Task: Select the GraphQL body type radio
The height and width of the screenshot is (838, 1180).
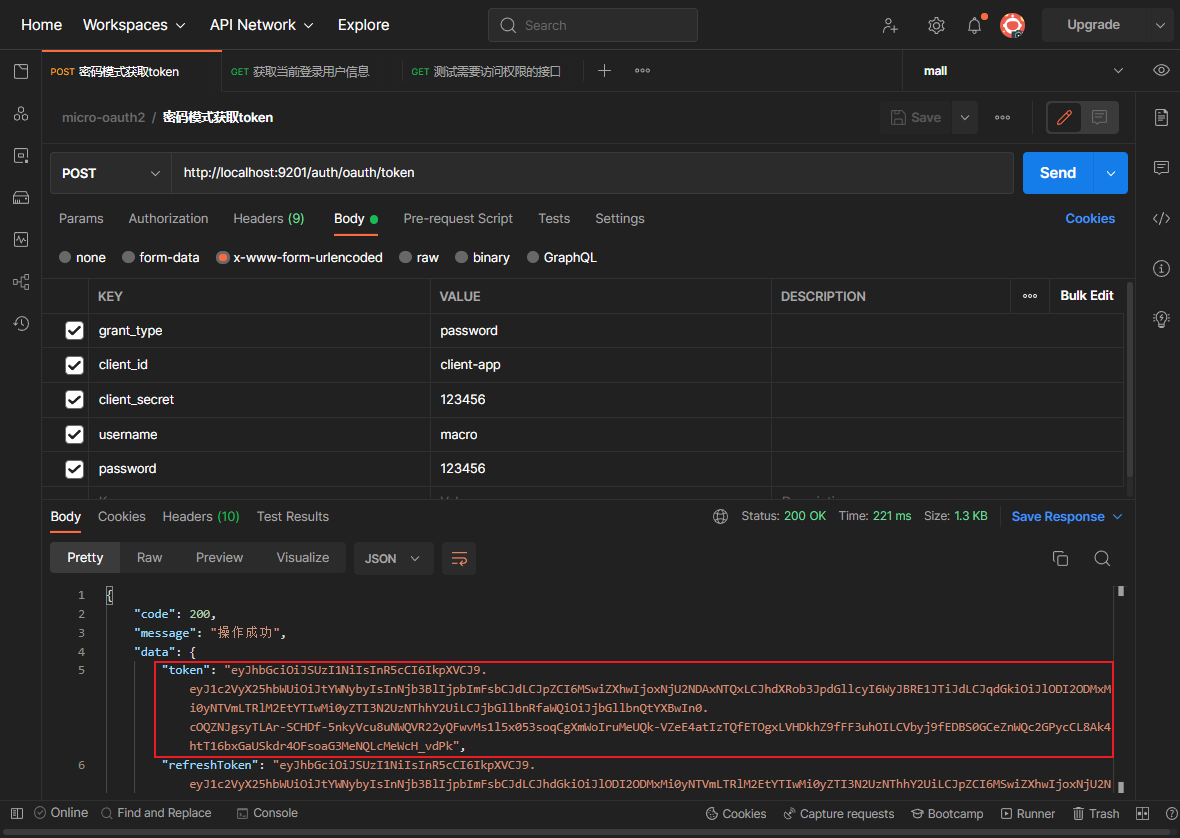Action: pos(533,257)
